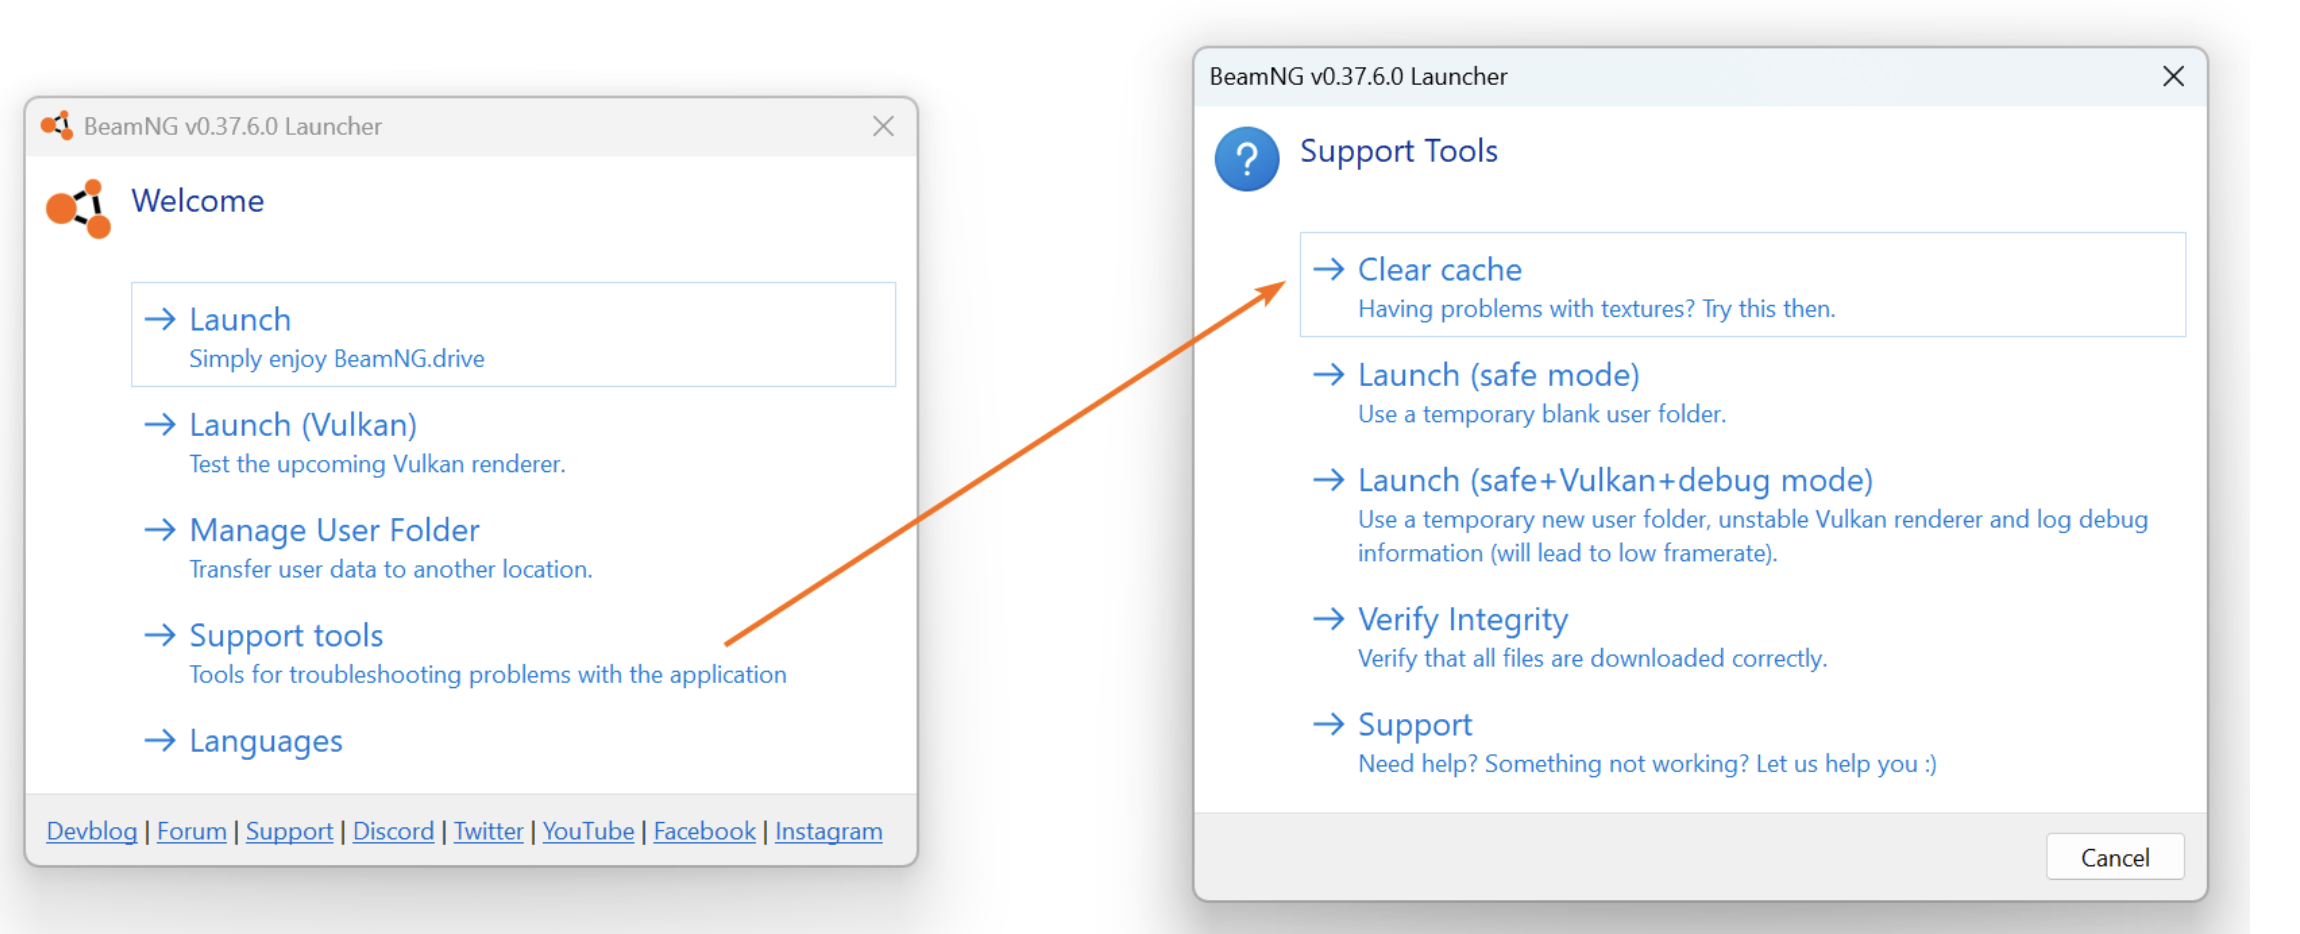Click the blue question mark Support Tools icon
This screenshot has height=934, width=2300.
coord(1246,159)
